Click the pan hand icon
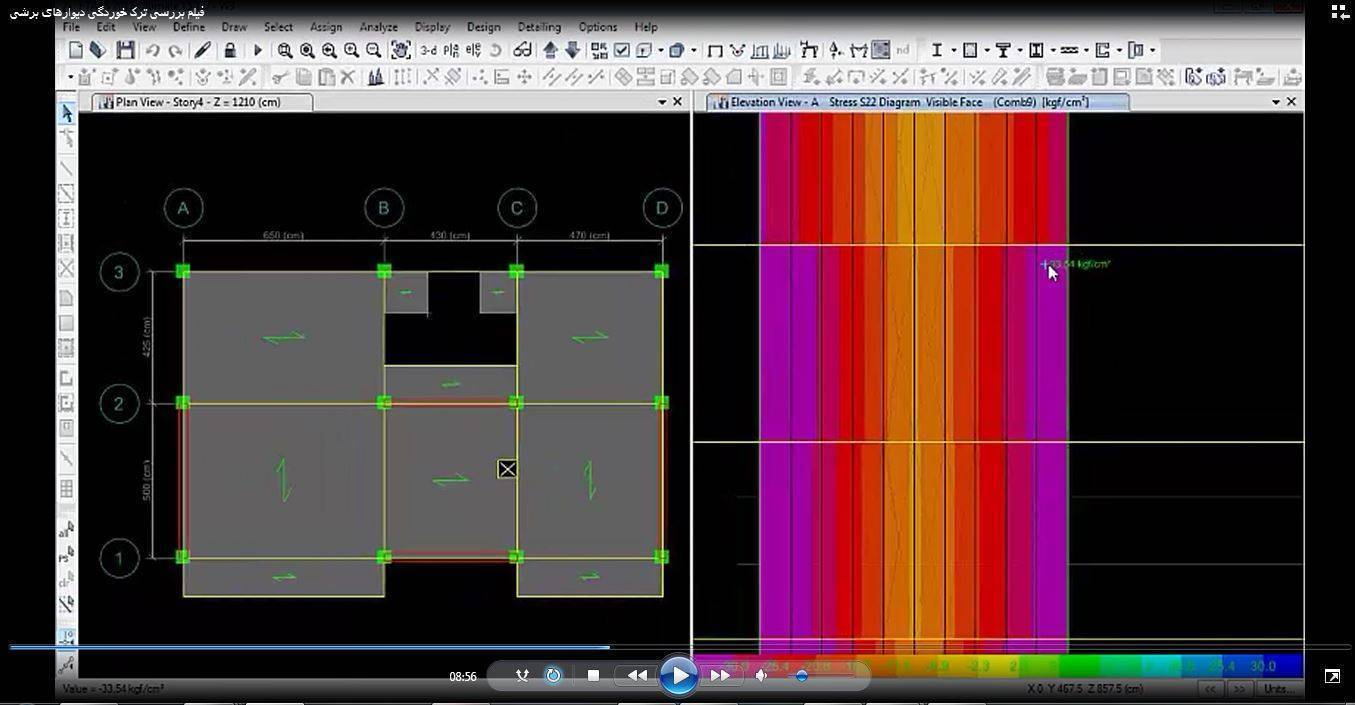The height and width of the screenshot is (705, 1355). [401, 50]
